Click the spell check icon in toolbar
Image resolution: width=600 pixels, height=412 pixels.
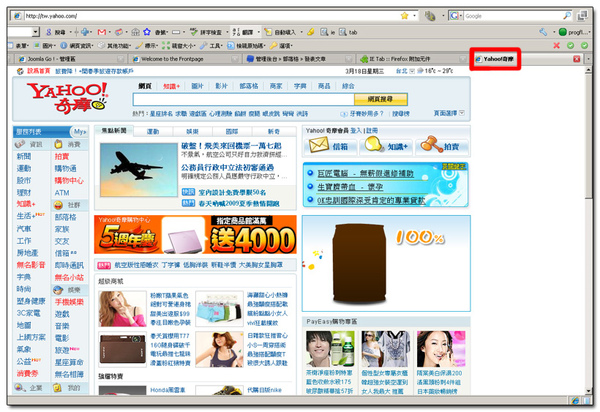point(194,32)
